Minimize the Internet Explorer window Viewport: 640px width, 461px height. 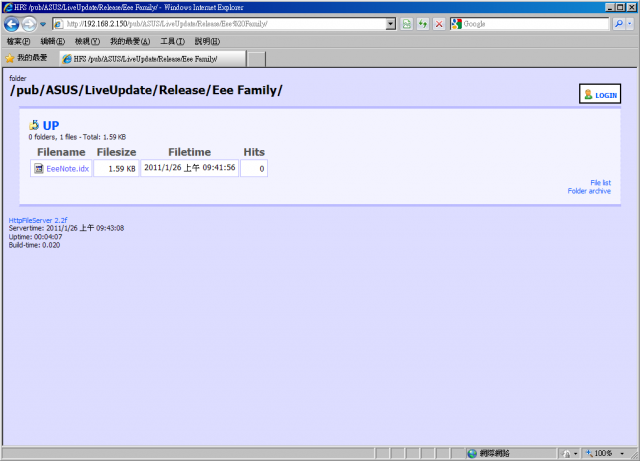pos(609,7)
